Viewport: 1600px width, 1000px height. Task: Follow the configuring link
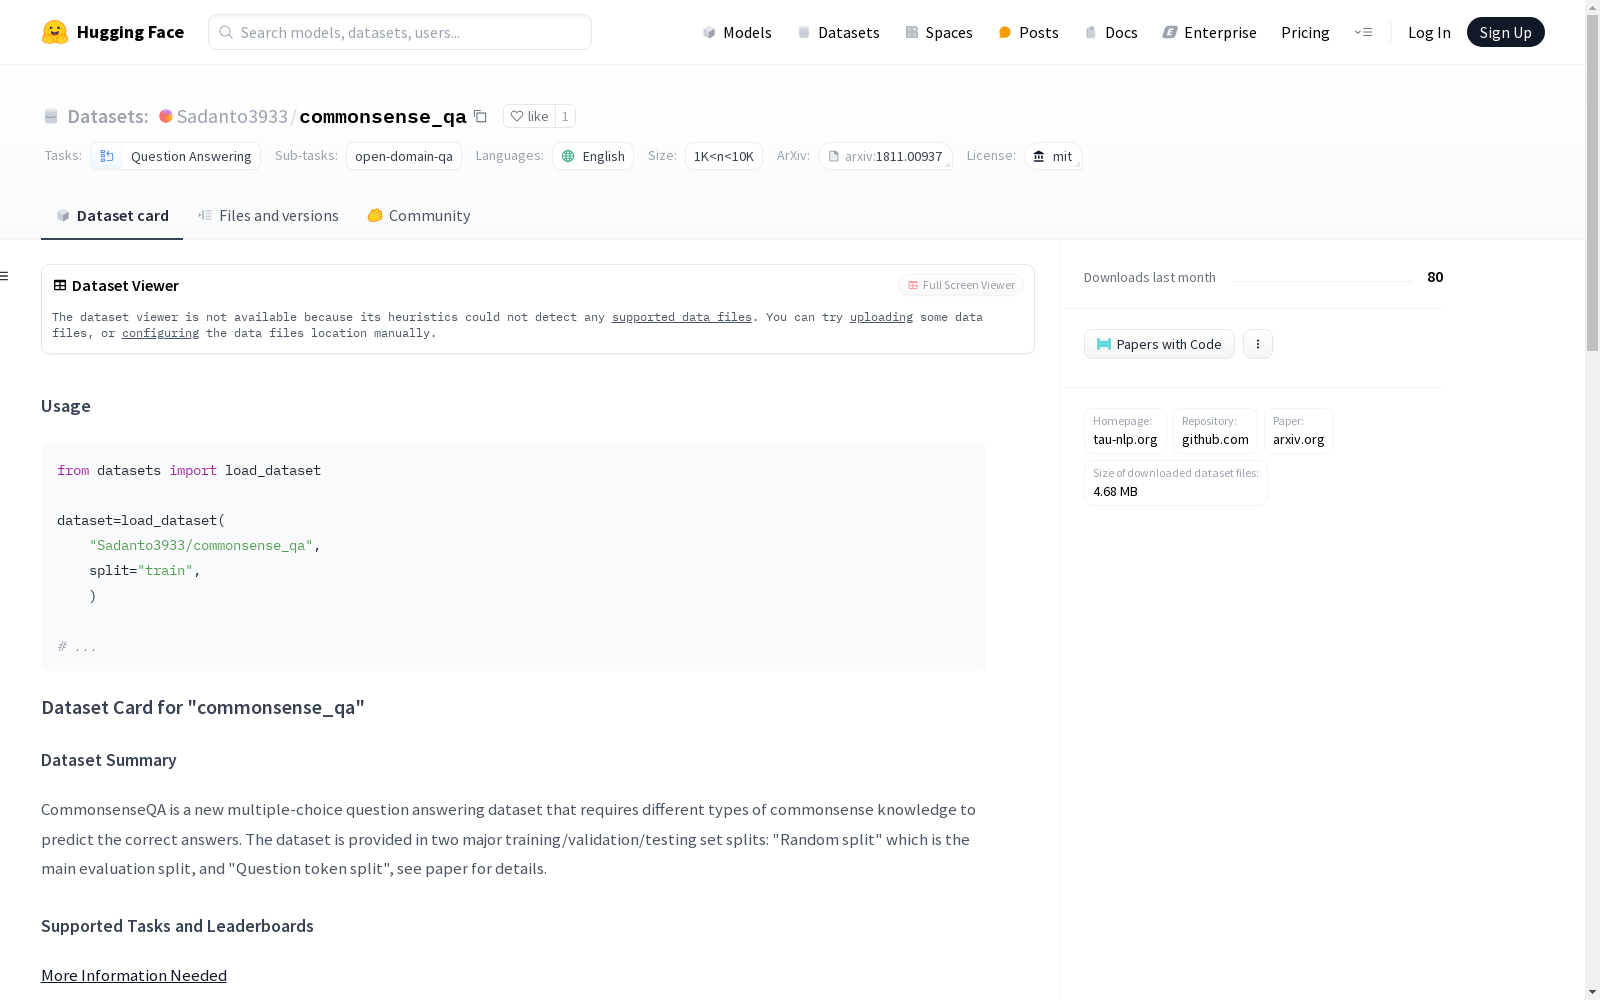(x=160, y=333)
